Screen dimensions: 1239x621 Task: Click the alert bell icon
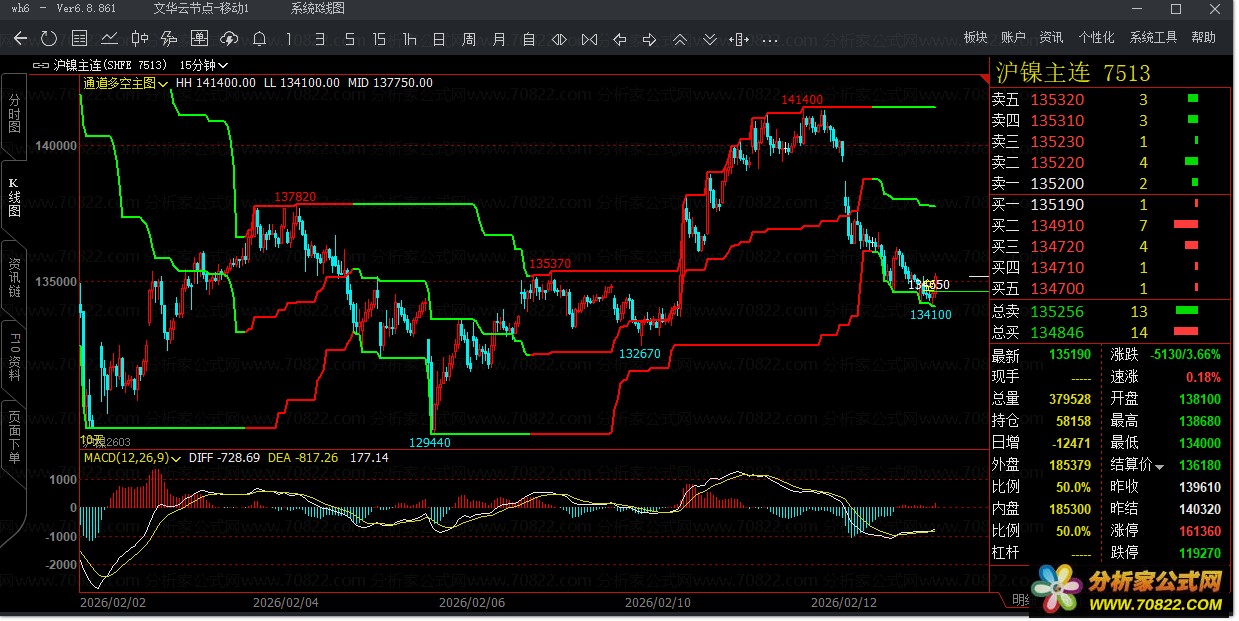click(259, 39)
